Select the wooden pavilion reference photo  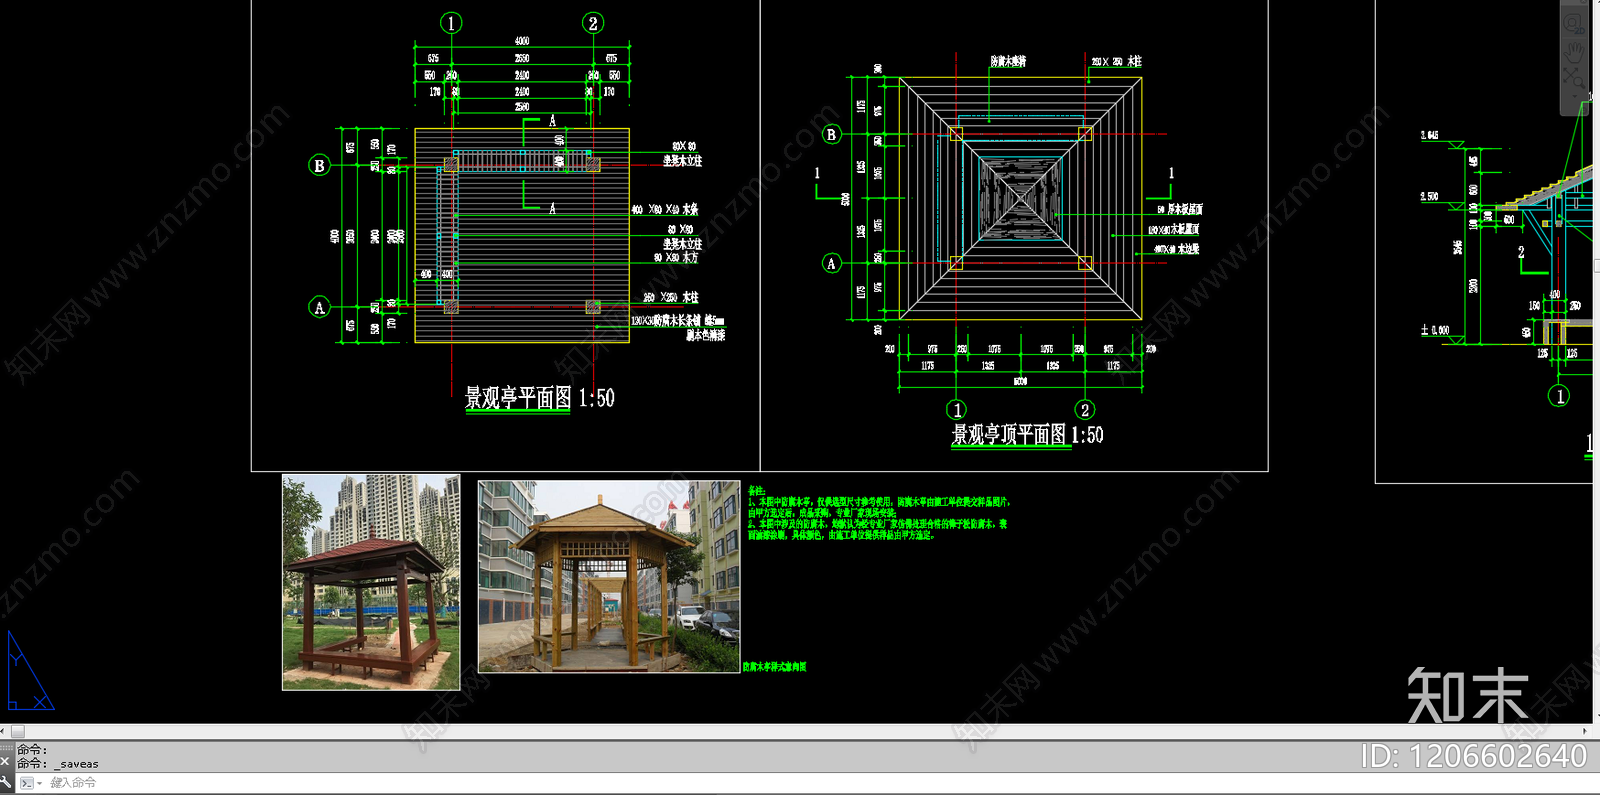click(x=609, y=576)
